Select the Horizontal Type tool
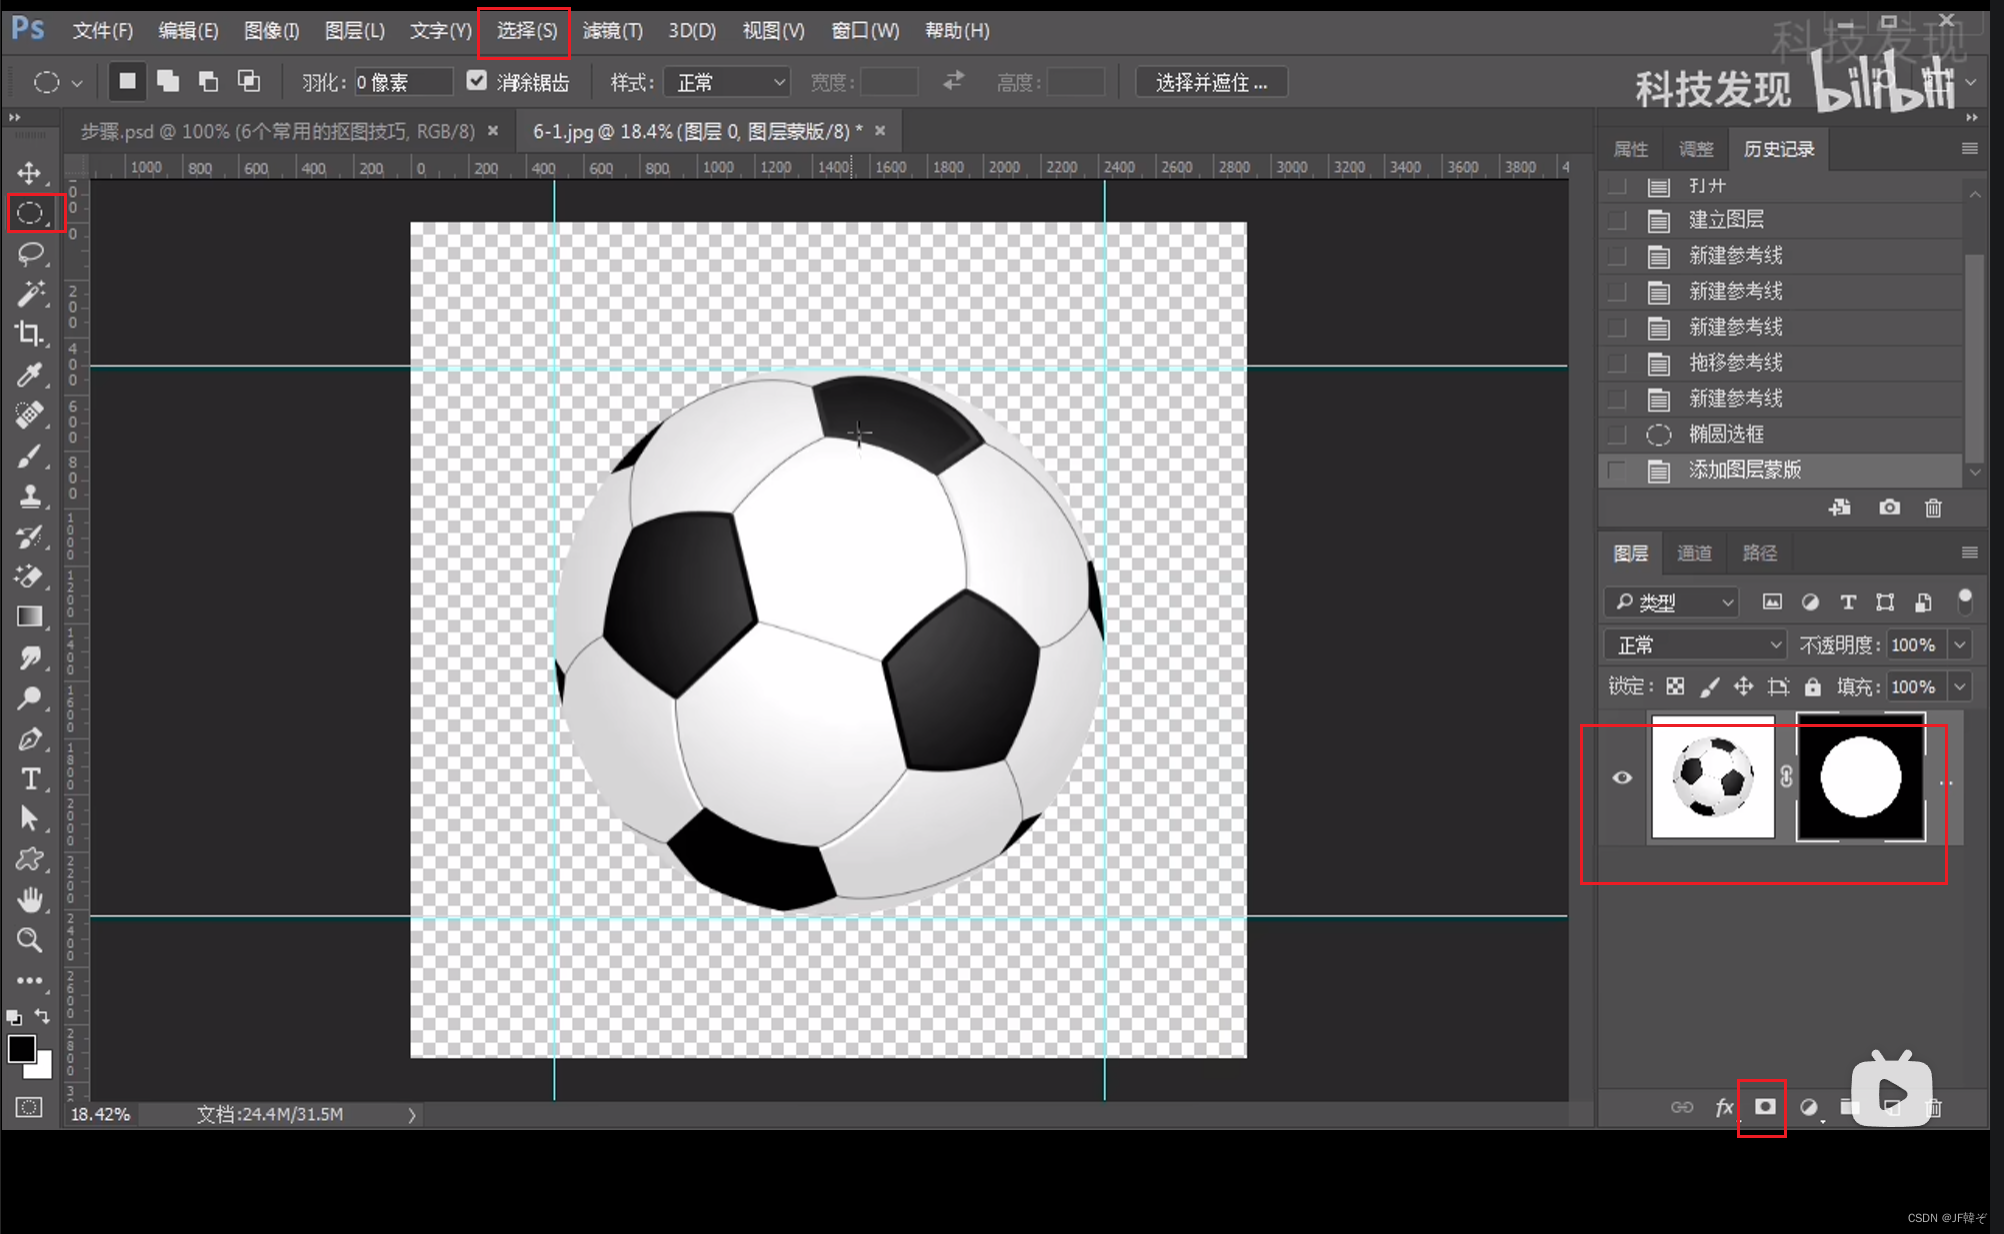 (30, 778)
